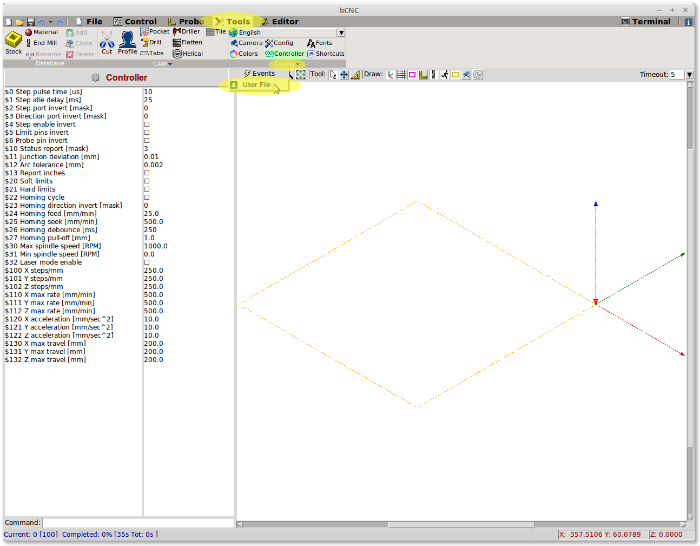Choose the Tabs operation
Image resolution: width=700 pixels, height=546 pixels.
pos(152,53)
